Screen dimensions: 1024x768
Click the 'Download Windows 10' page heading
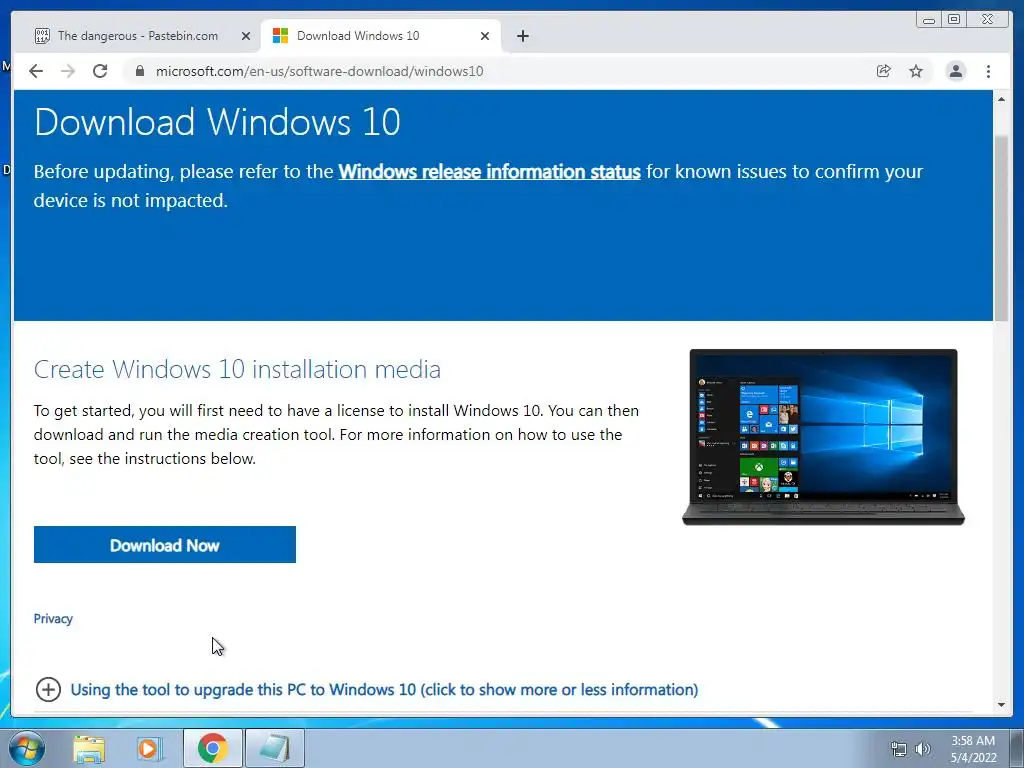coord(217,121)
